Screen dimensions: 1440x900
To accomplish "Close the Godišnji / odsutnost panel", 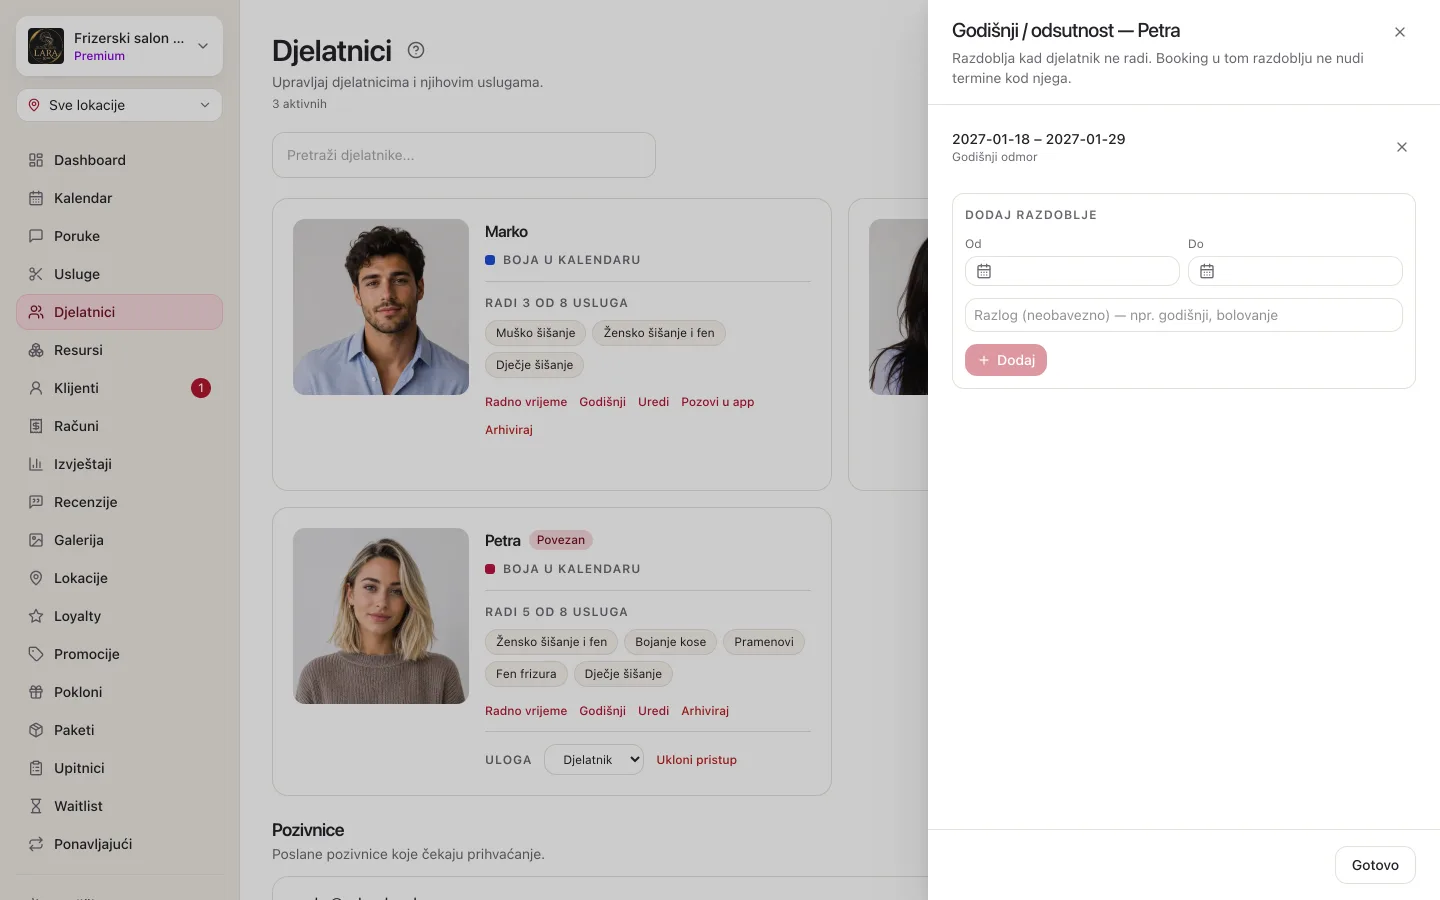I will click(1400, 32).
